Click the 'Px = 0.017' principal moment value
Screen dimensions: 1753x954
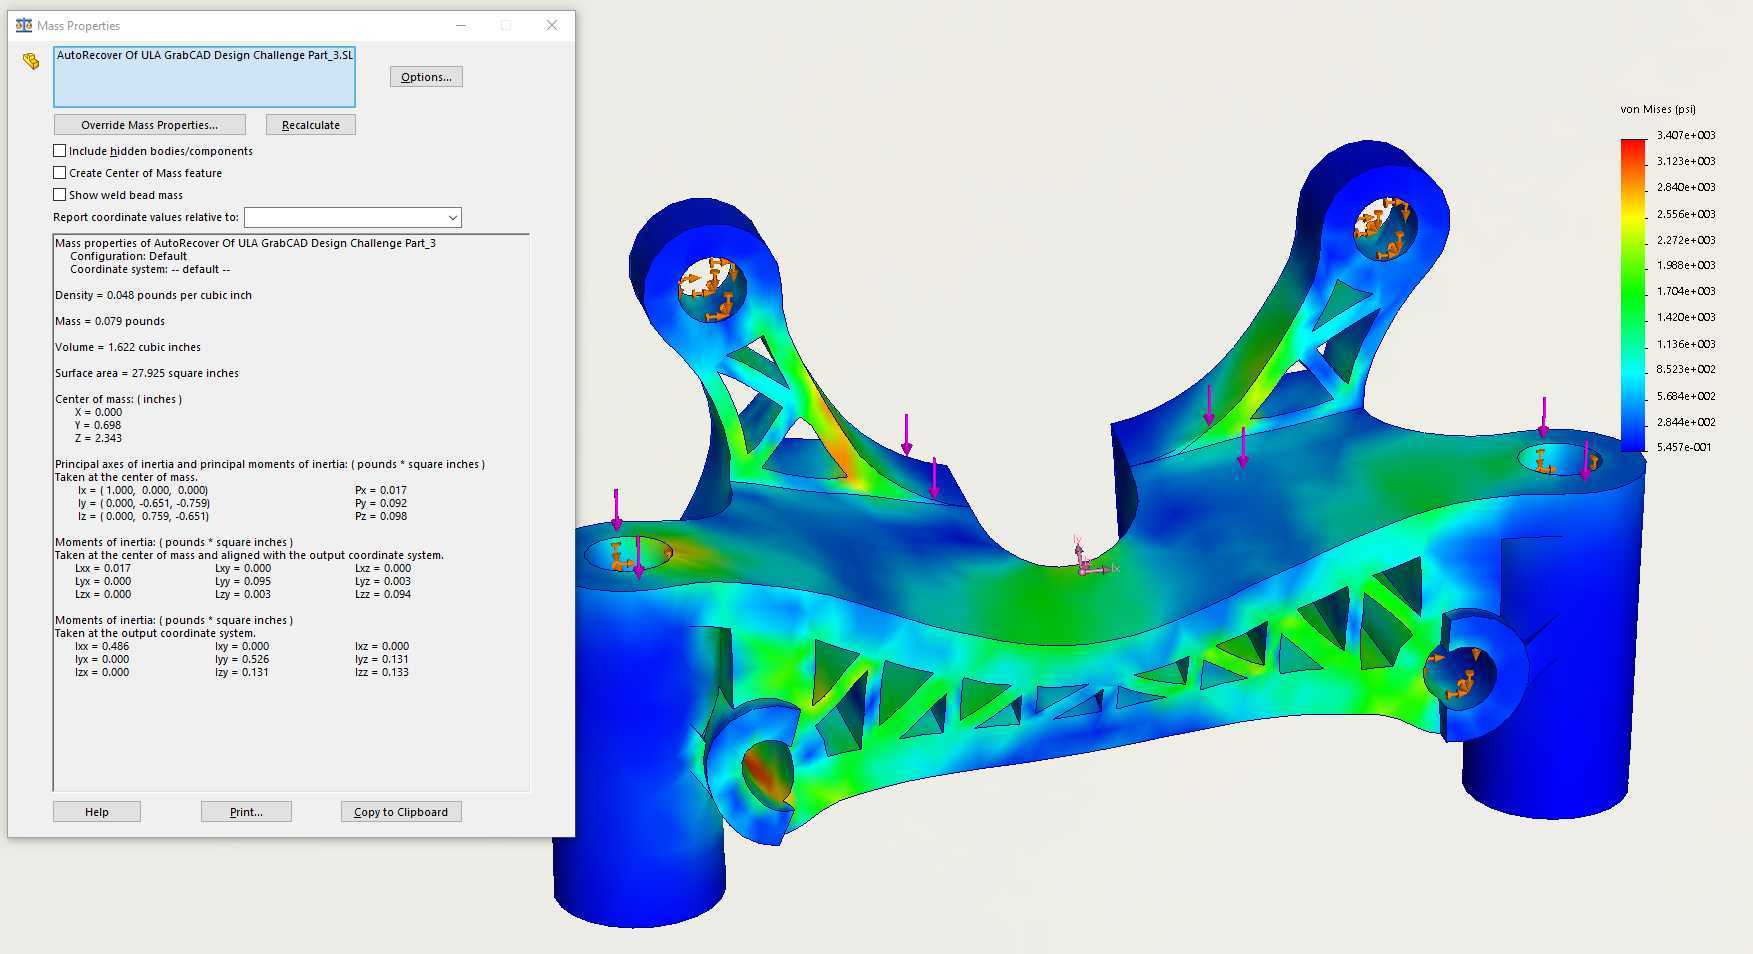click(381, 490)
